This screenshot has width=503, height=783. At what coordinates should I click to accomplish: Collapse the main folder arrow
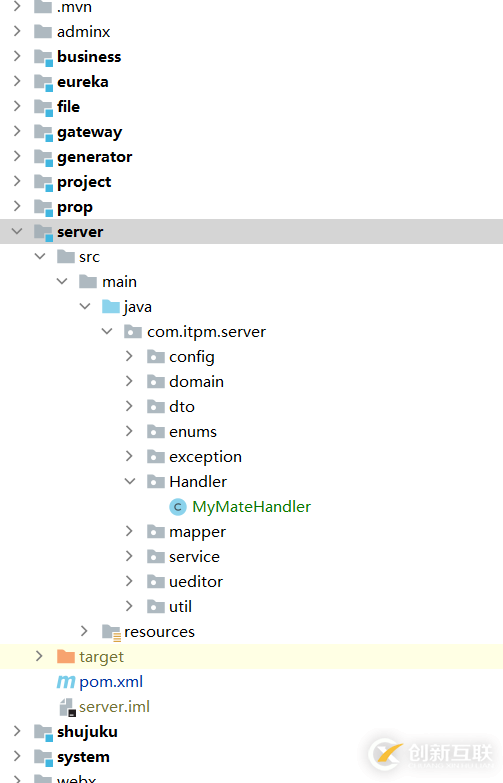pos(62,281)
